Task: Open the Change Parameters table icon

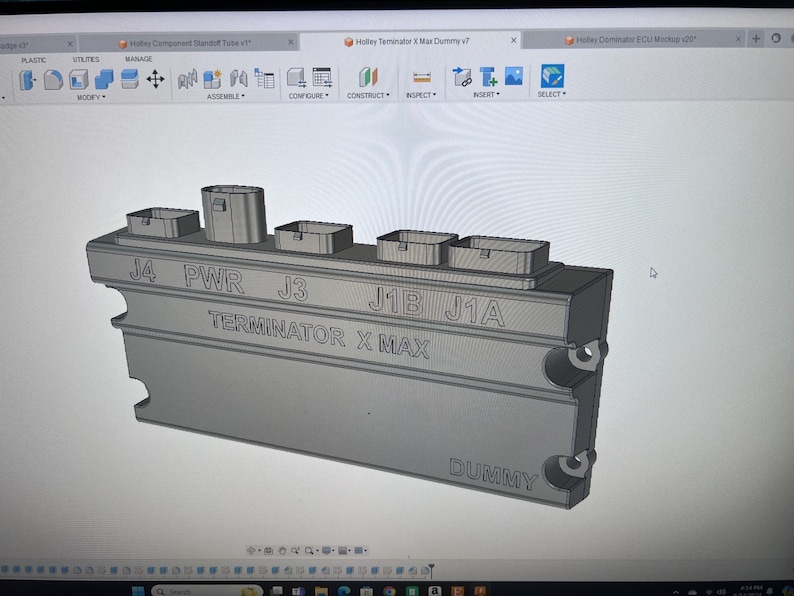Action: [322, 77]
